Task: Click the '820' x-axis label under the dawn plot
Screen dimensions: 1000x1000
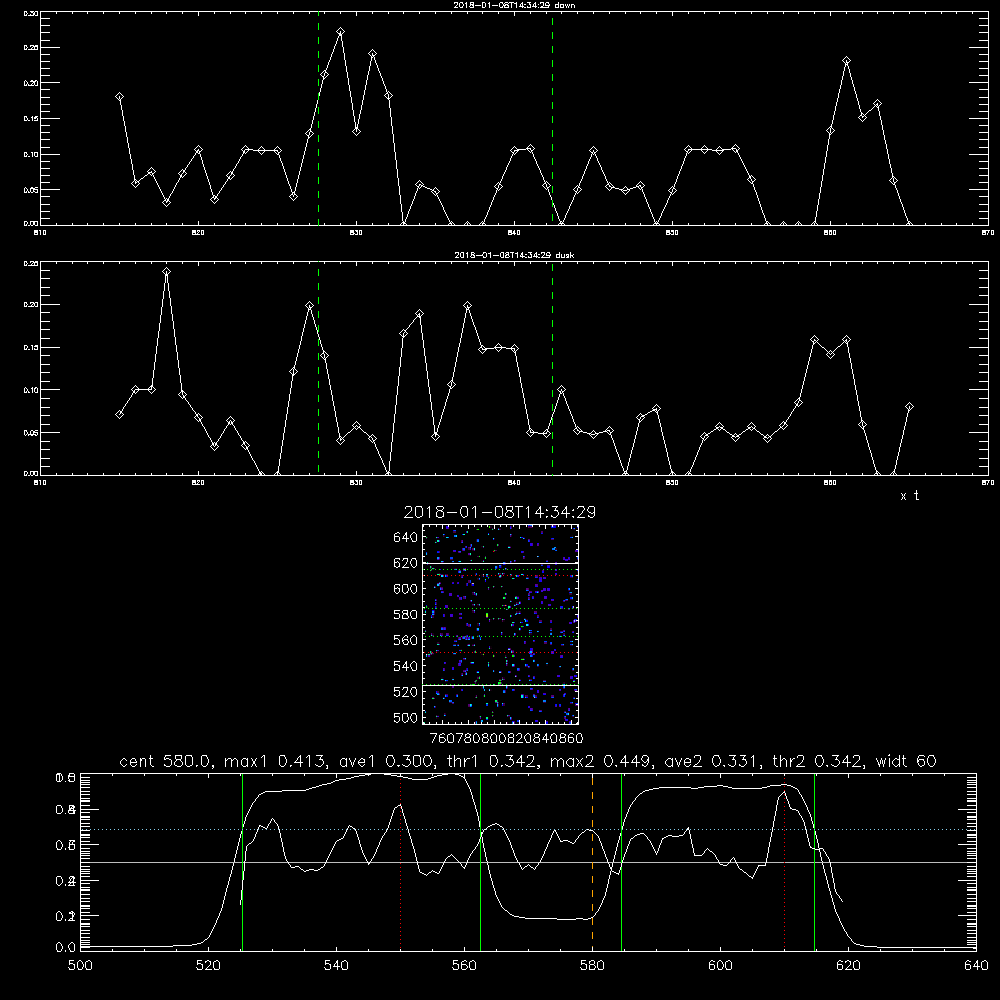Action: pyautogui.click(x=198, y=233)
